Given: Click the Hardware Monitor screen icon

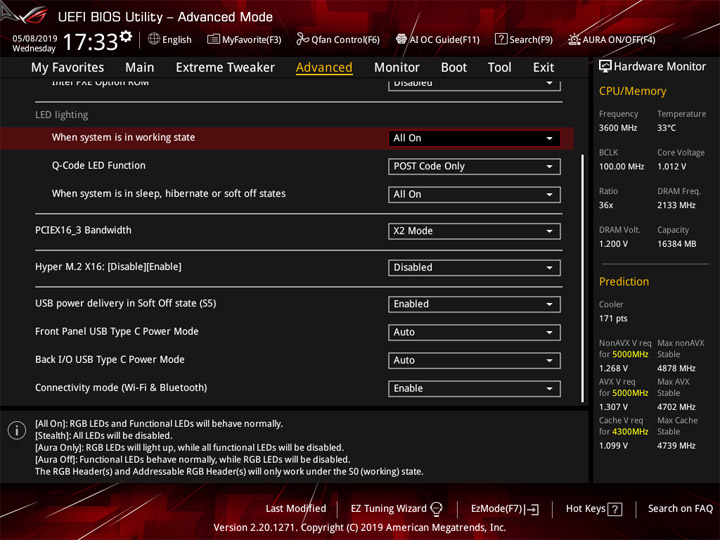Looking at the screenshot, I should point(605,67).
